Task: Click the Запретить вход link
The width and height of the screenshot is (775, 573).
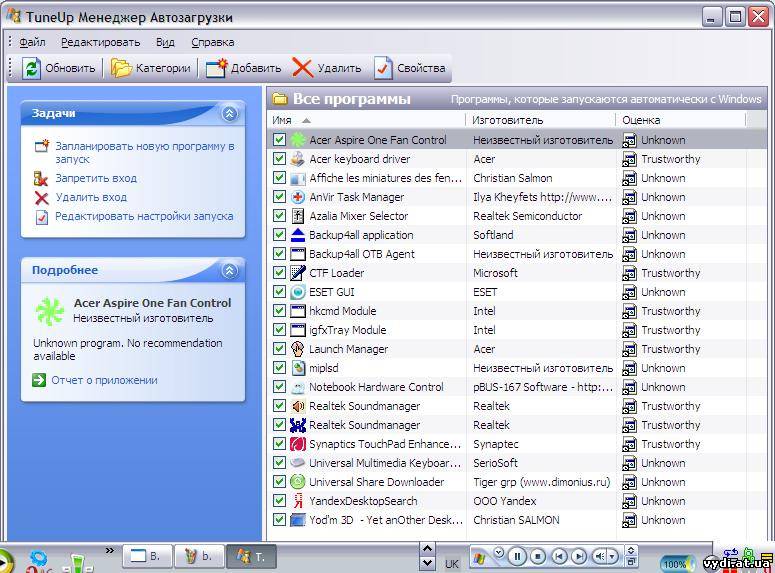Action: click(x=96, y=178)
